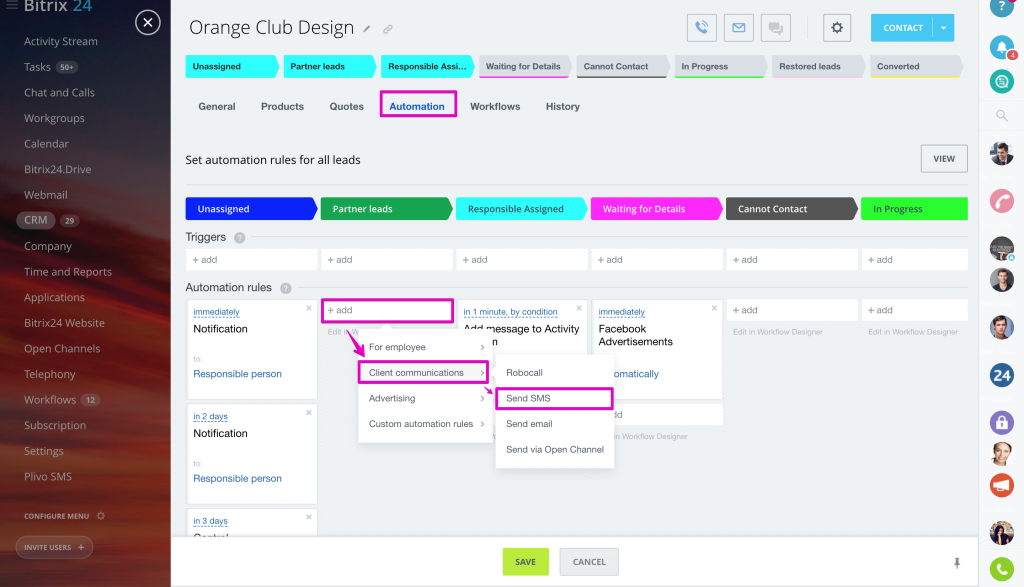Screen dimensions: 1024x587
Task: Click the purple lock icon in the right sidebar
Action: coord(1001,422)
